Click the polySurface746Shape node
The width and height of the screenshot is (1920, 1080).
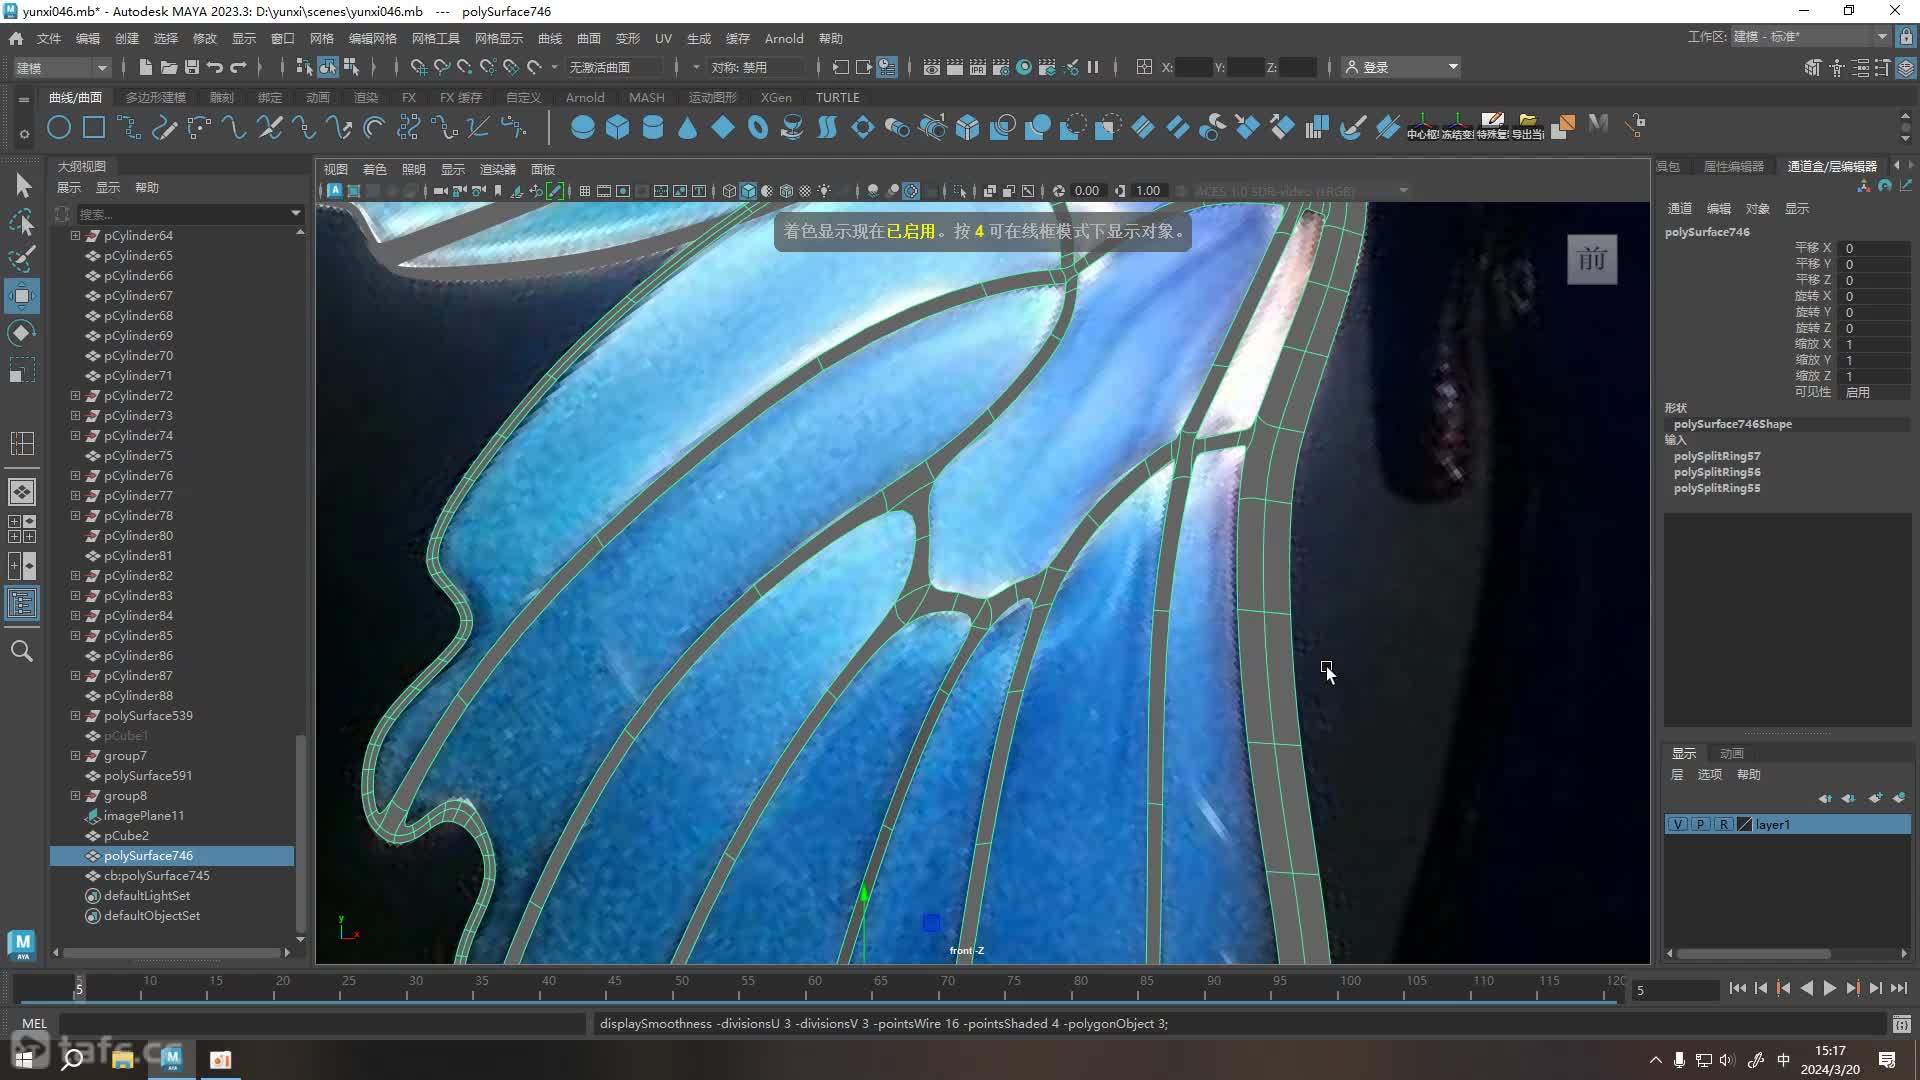click(1733, 425)
